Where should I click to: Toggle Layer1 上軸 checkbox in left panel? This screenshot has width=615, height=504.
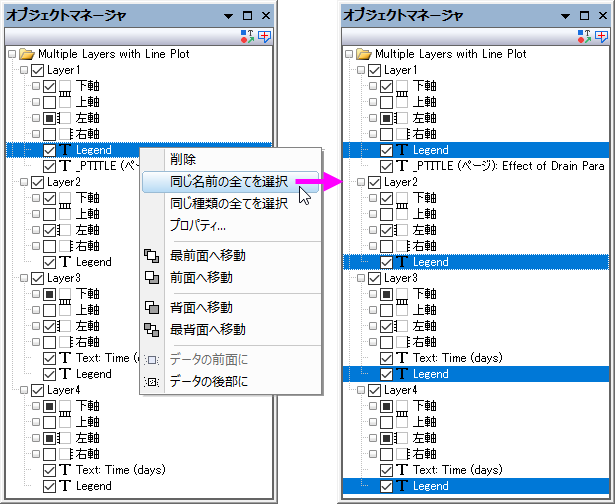point(49,102)
